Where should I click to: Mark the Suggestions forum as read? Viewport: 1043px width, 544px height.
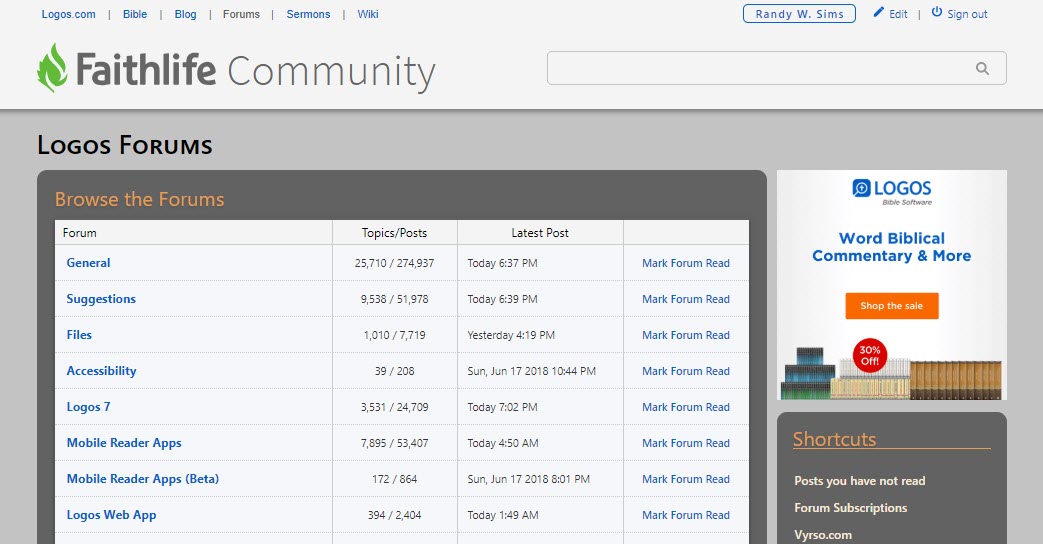point(686,299)
